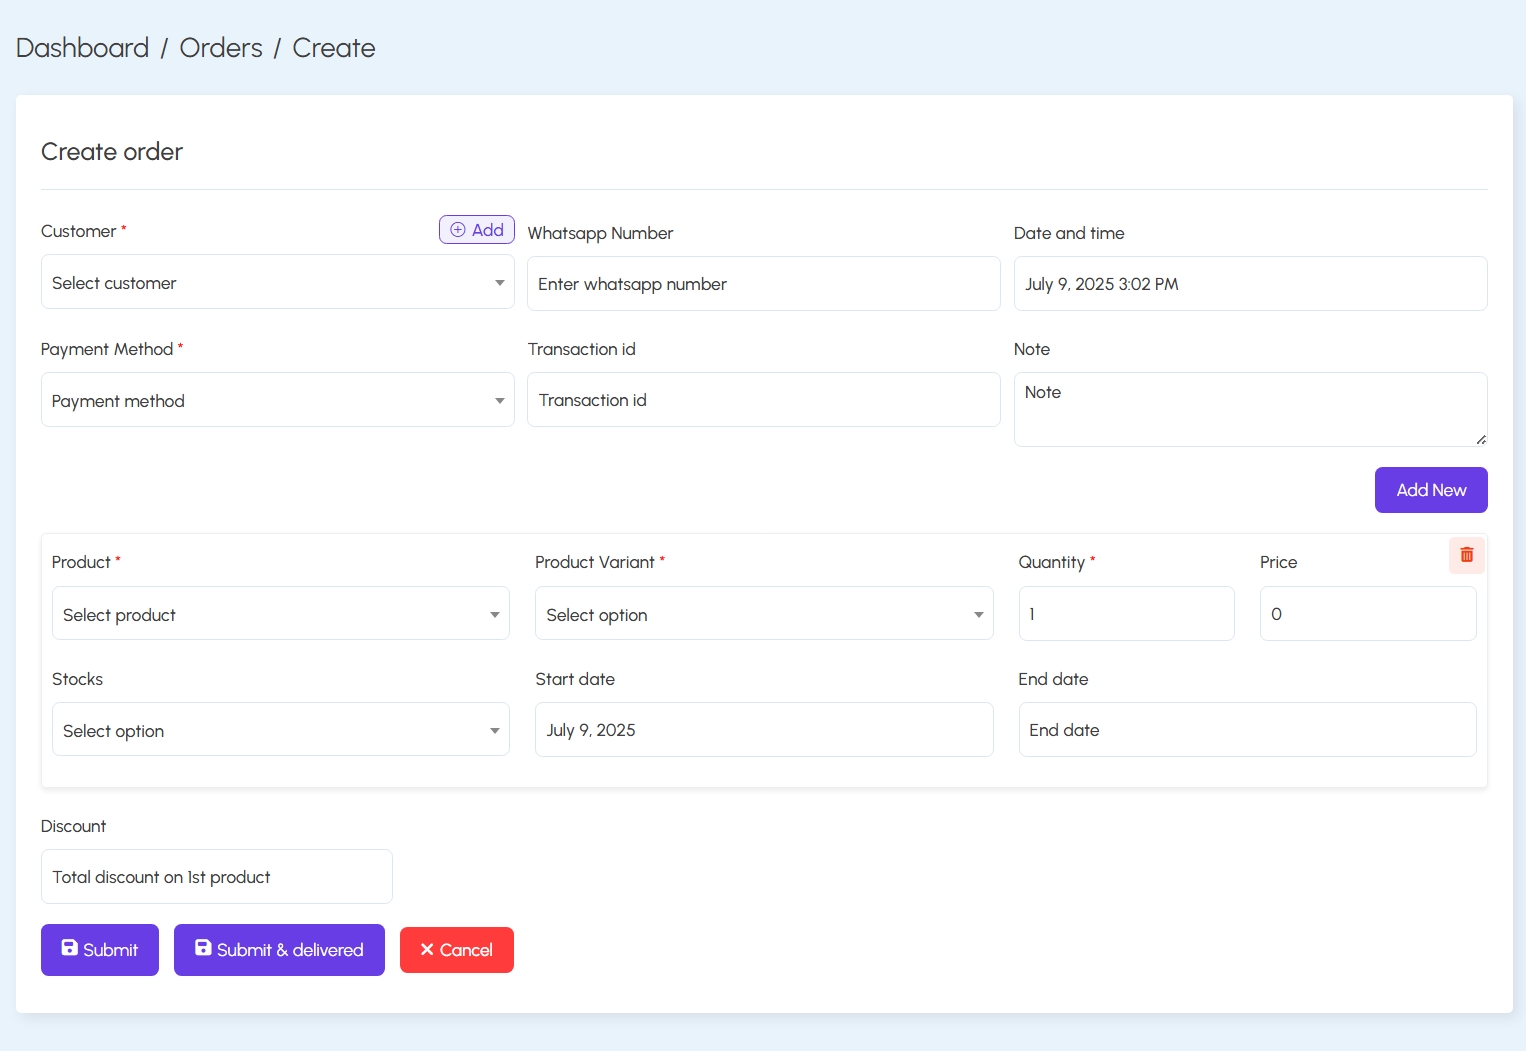
Task: Open the Select customer dropdown
Action: point(277,282)
